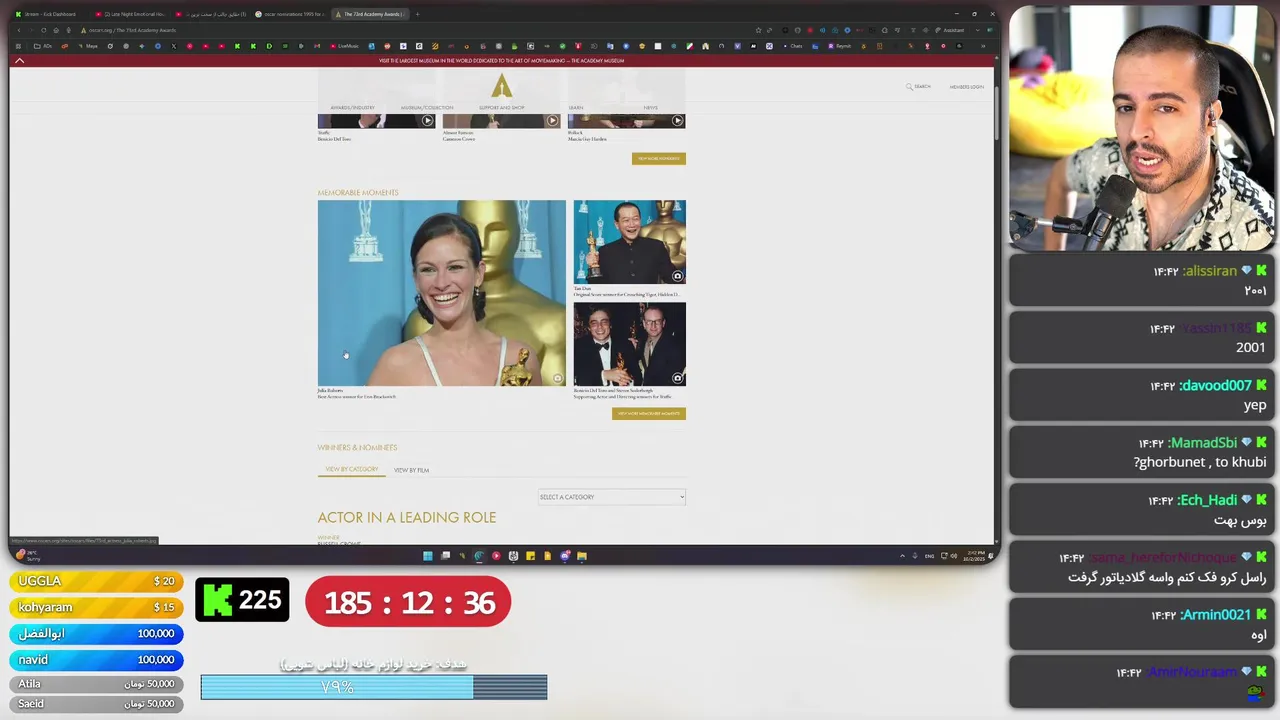Open taskbar clock and date
The height and width of the screenshot is (720, 1280).
[974, 556]
